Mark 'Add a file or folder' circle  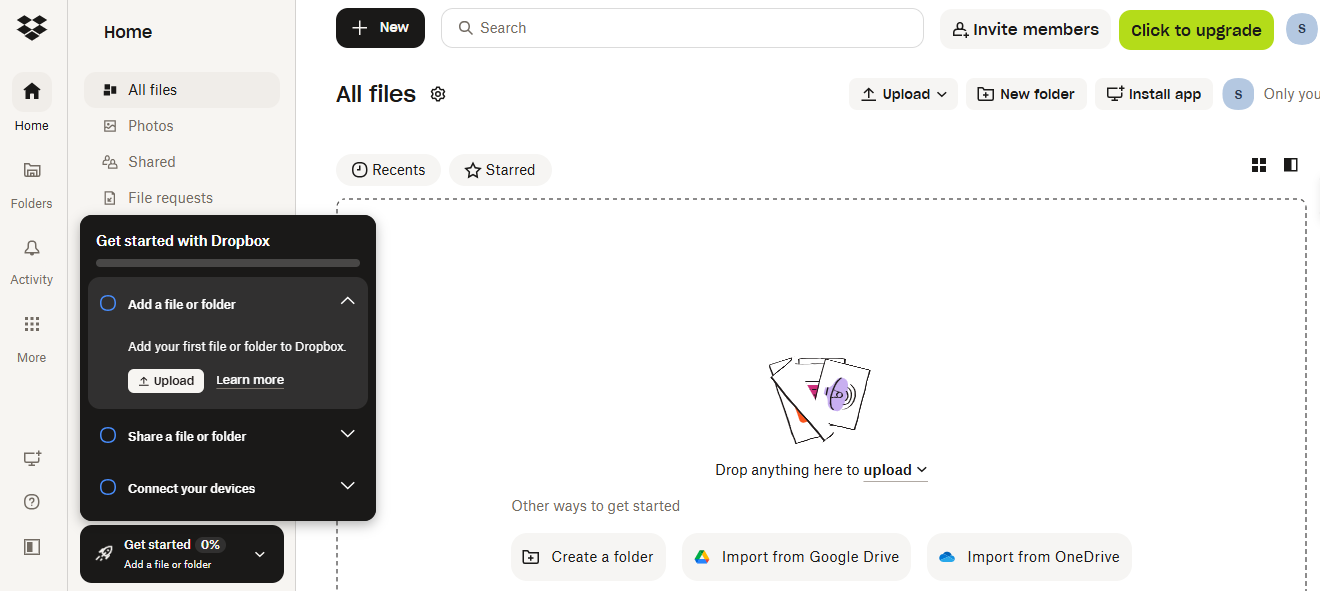[x=108, y=303]
